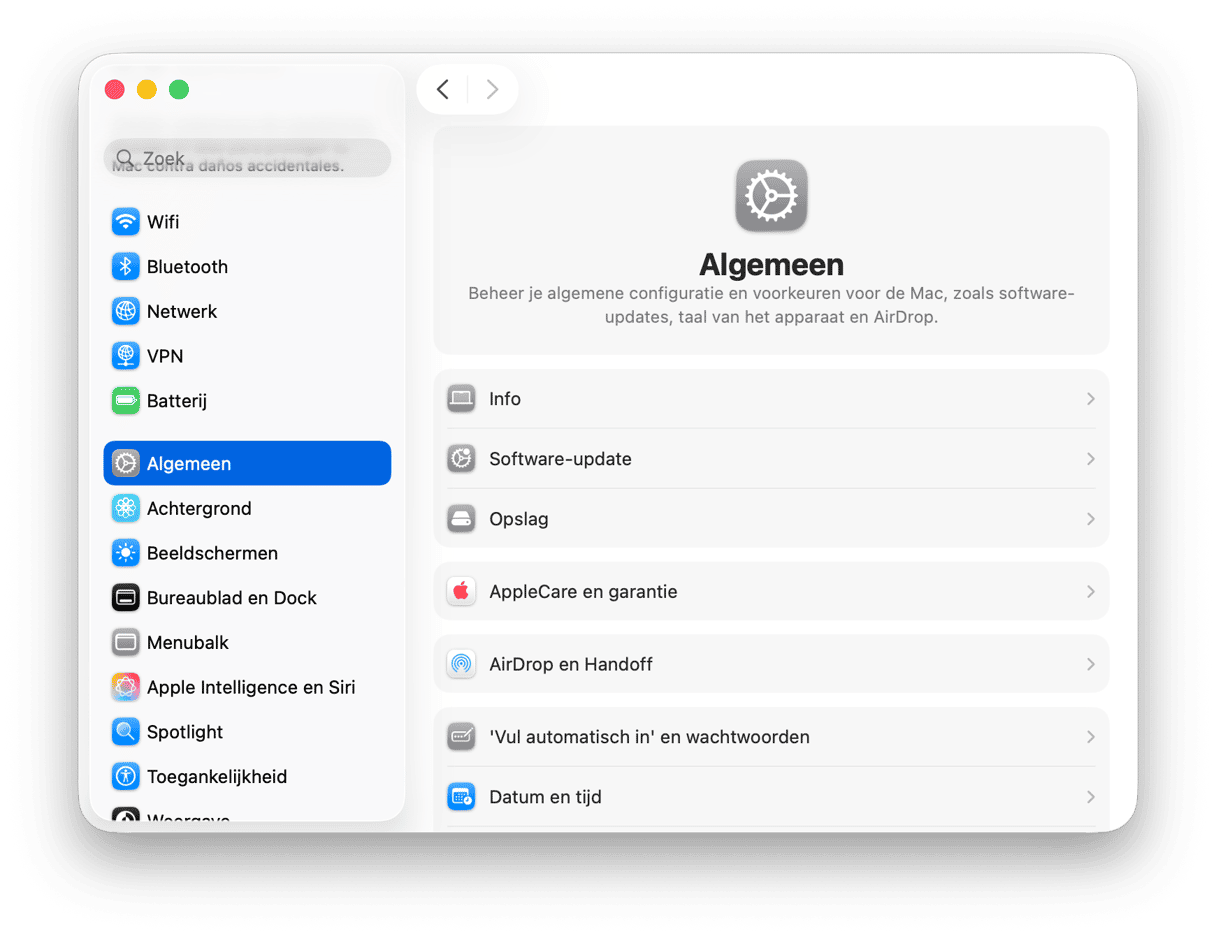
Task: Select the Beeldschermen sun icon
Action: click(x=125, y=553)
